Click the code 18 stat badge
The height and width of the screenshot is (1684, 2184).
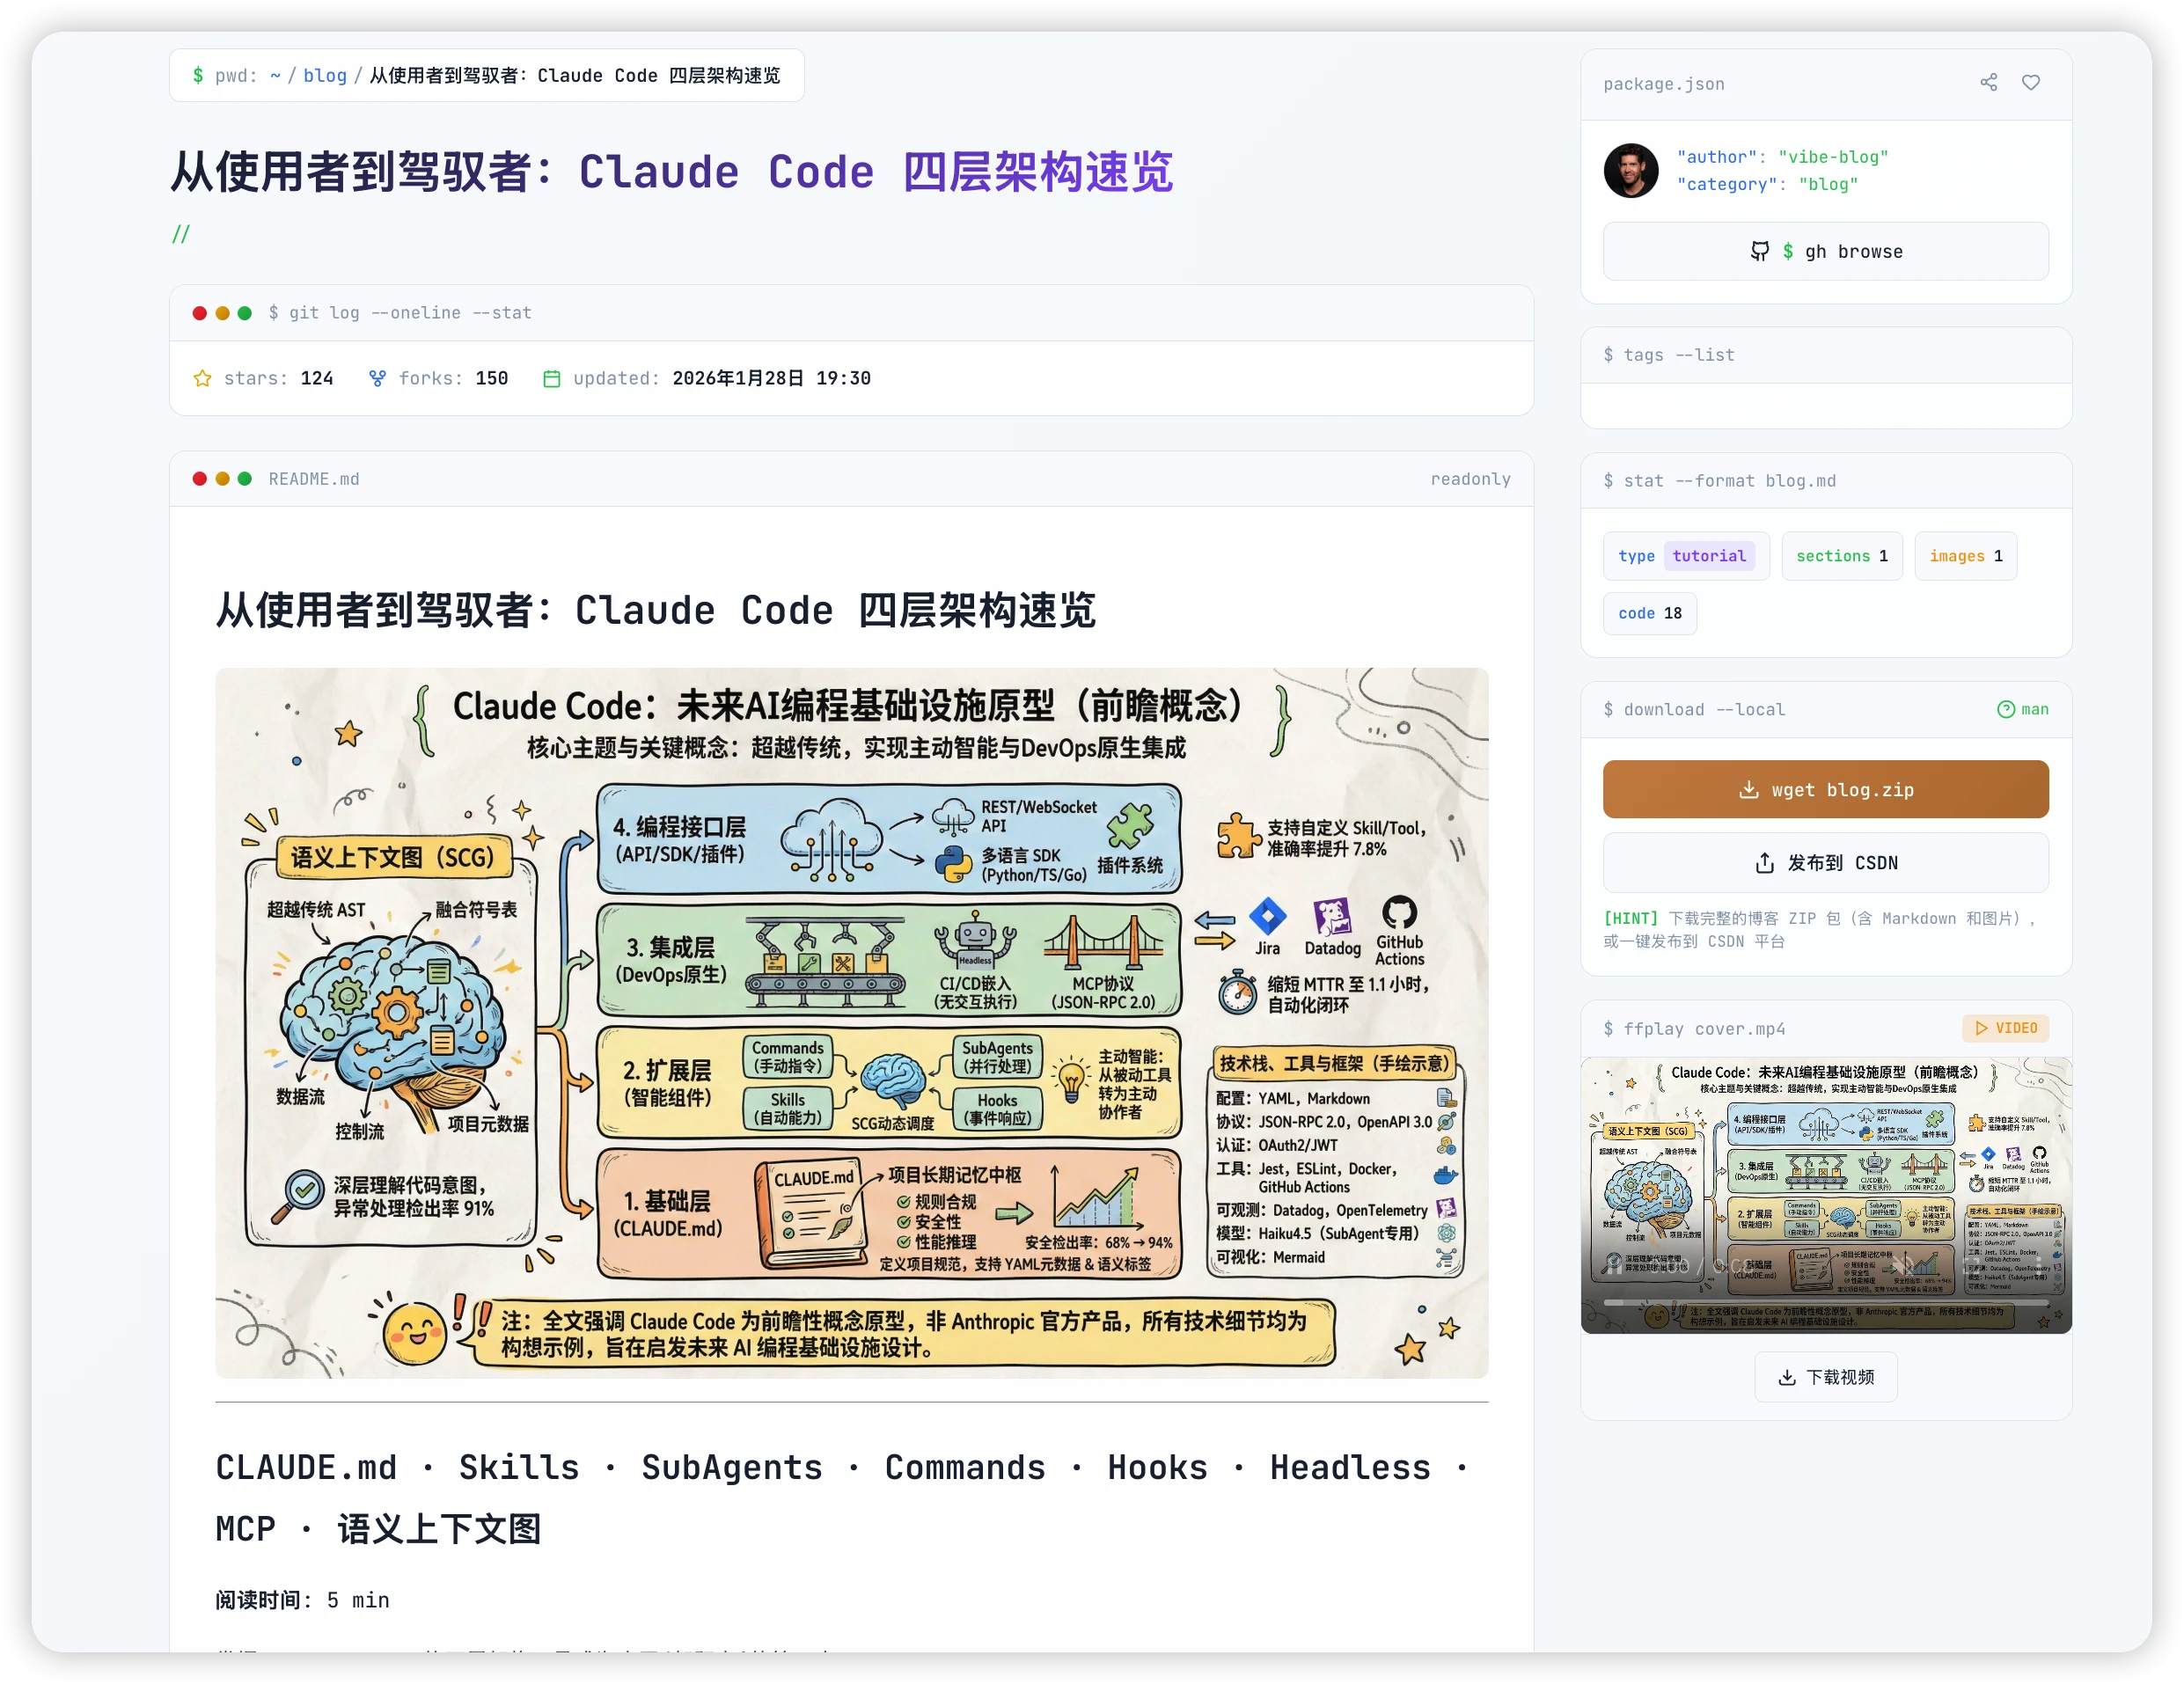(x=1649, y=613)
